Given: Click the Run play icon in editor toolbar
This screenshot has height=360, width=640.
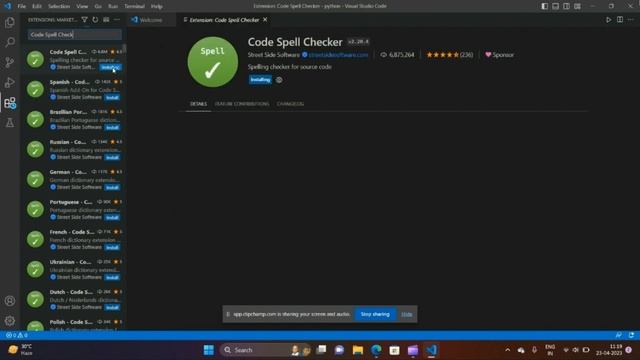Looking at the screenshot, I should coord(609,20).
